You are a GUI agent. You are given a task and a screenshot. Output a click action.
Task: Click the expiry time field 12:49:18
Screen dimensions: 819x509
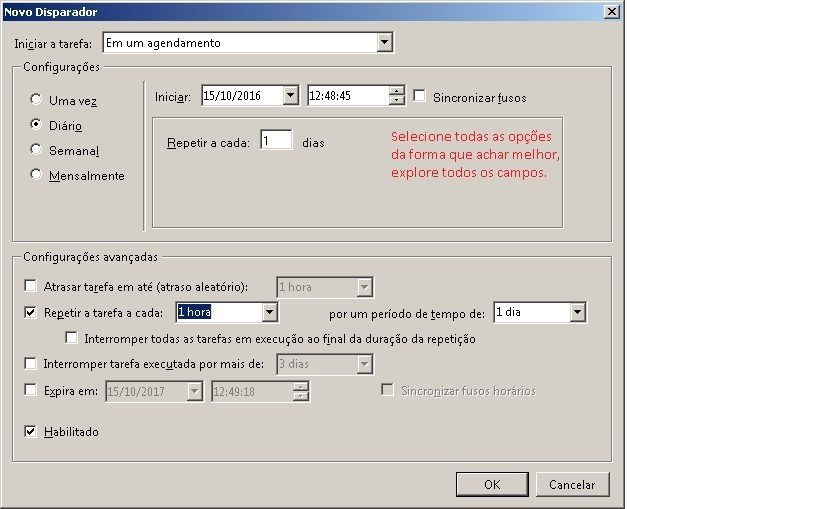click(252, 391)
